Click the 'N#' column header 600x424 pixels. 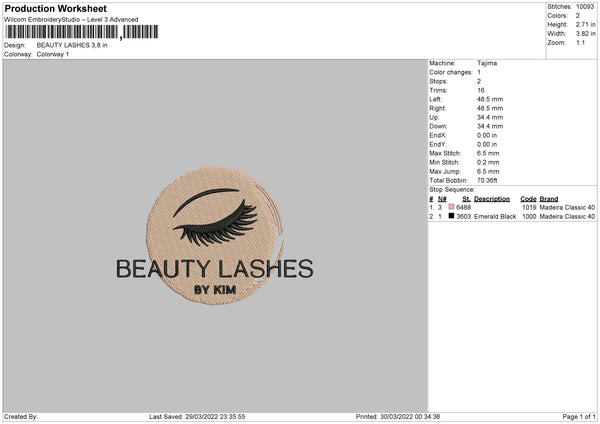pyautogui.click(x=442, y=199)
